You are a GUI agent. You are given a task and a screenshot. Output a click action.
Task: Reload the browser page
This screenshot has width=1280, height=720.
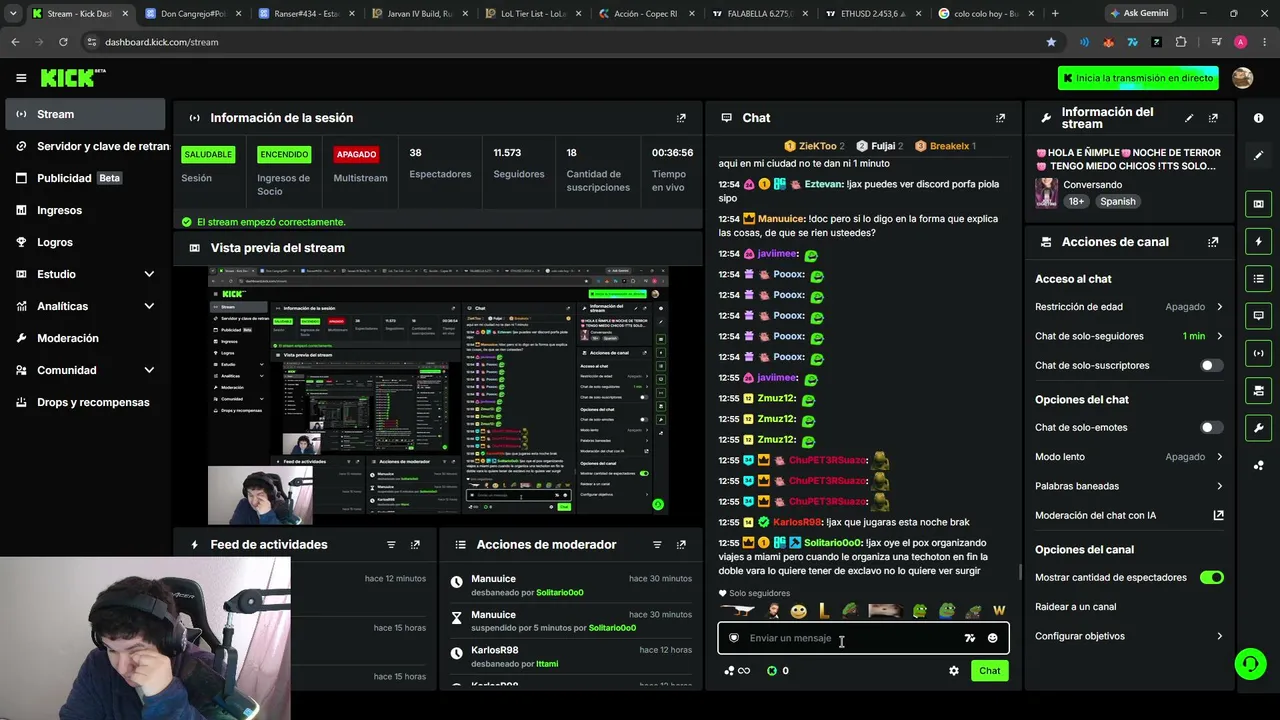point(63,42)
